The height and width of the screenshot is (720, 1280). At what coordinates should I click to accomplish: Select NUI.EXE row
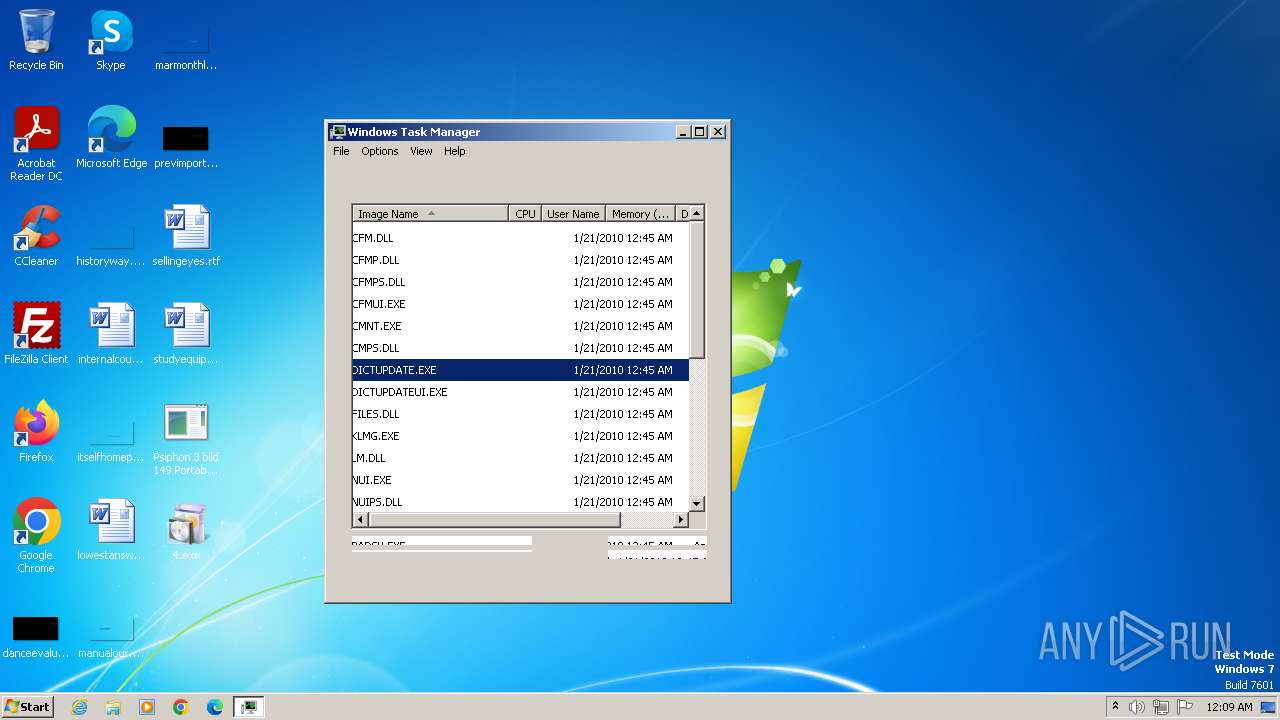tap(520, 480)
